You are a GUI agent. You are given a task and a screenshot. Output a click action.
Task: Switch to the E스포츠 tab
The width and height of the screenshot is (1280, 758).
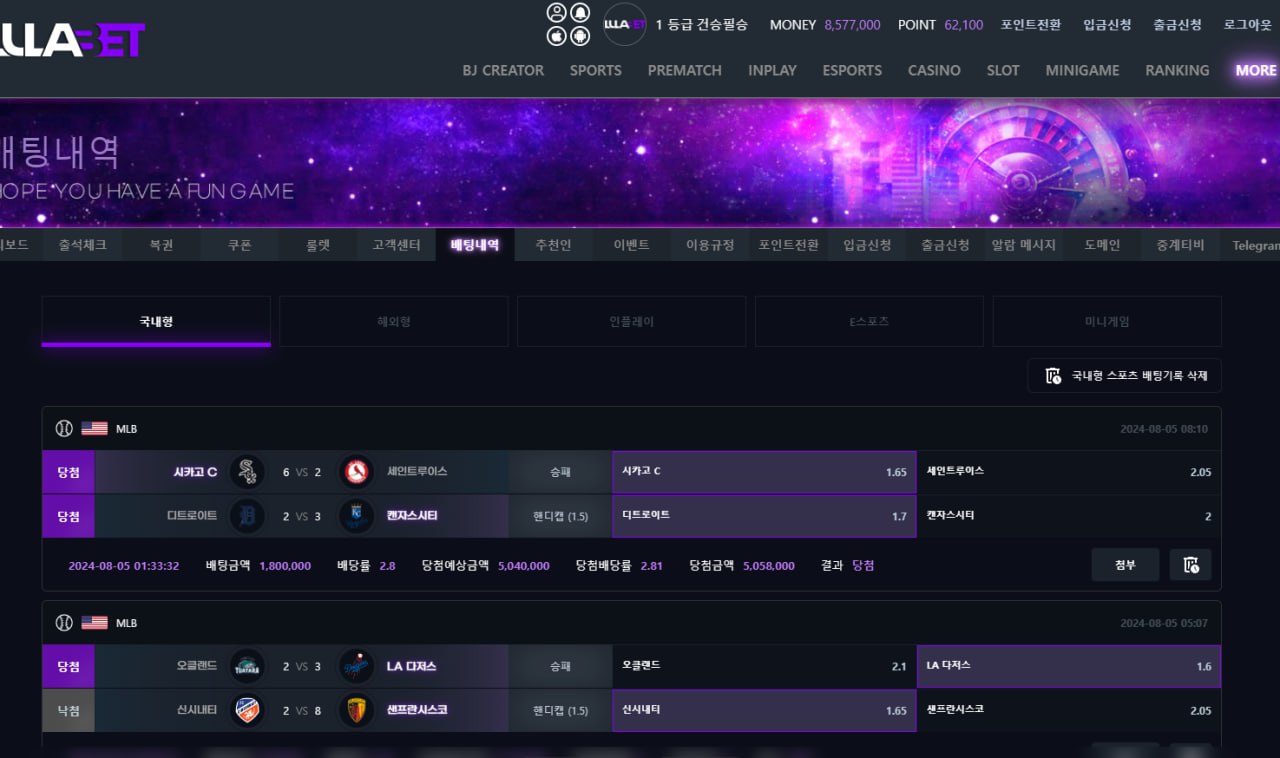click(869, 321)
